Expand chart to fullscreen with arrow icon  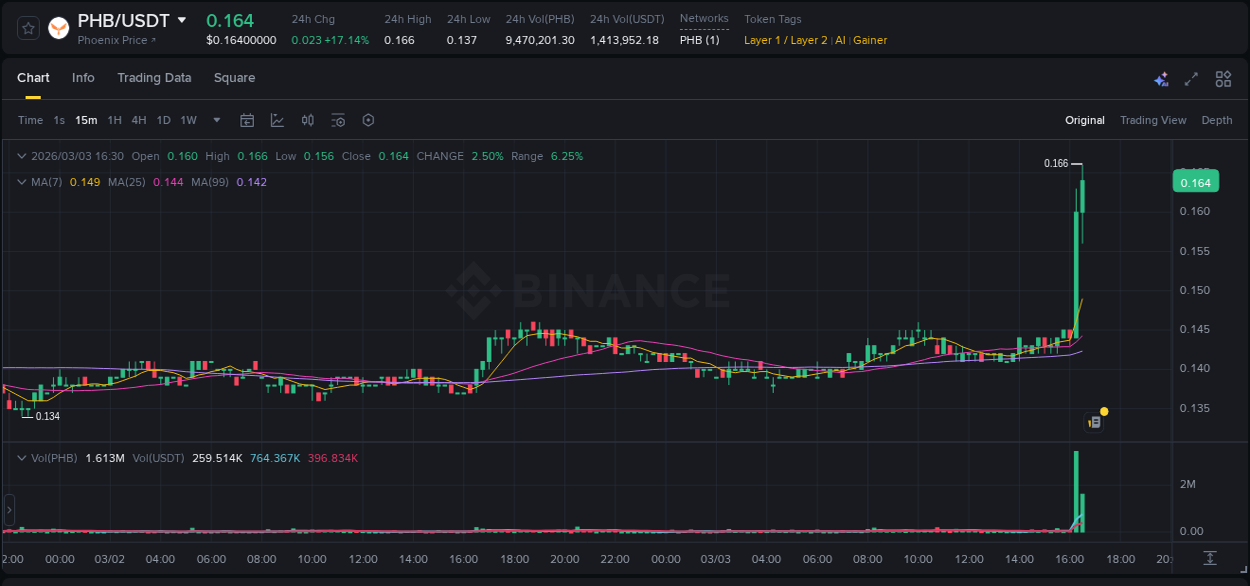(x=1191, y=78)
